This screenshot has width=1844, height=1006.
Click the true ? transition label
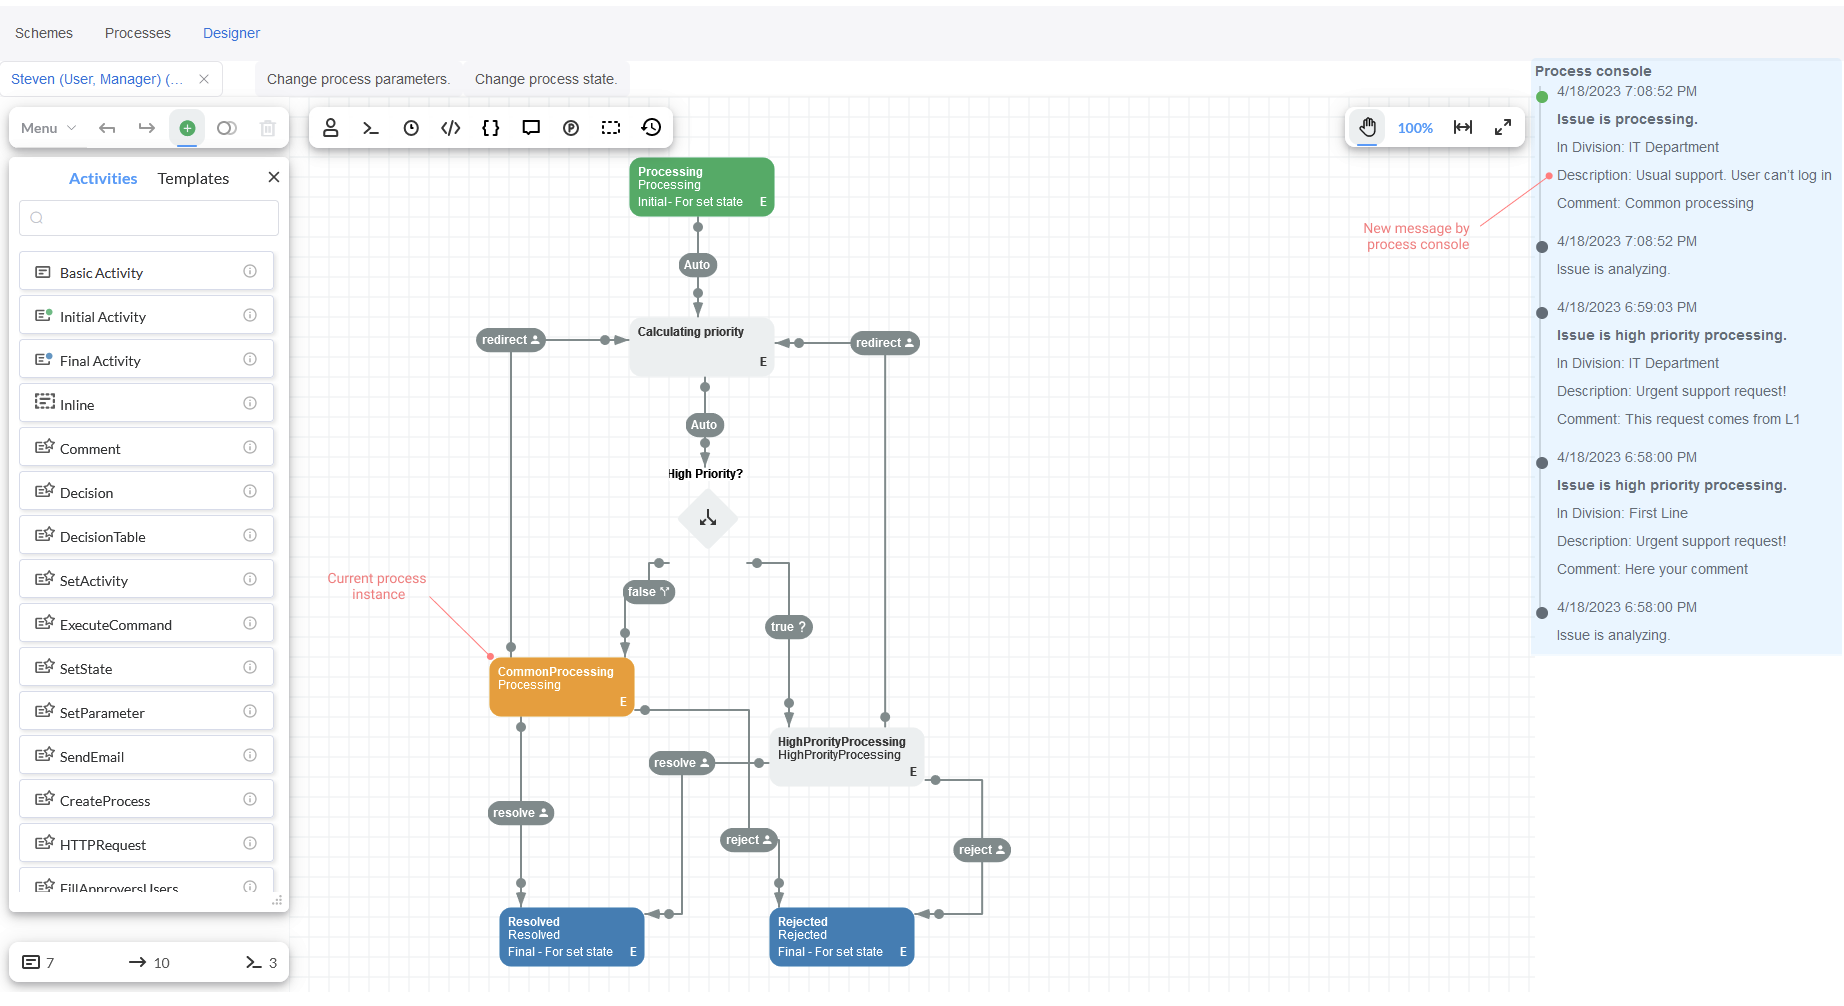(789, 627)
